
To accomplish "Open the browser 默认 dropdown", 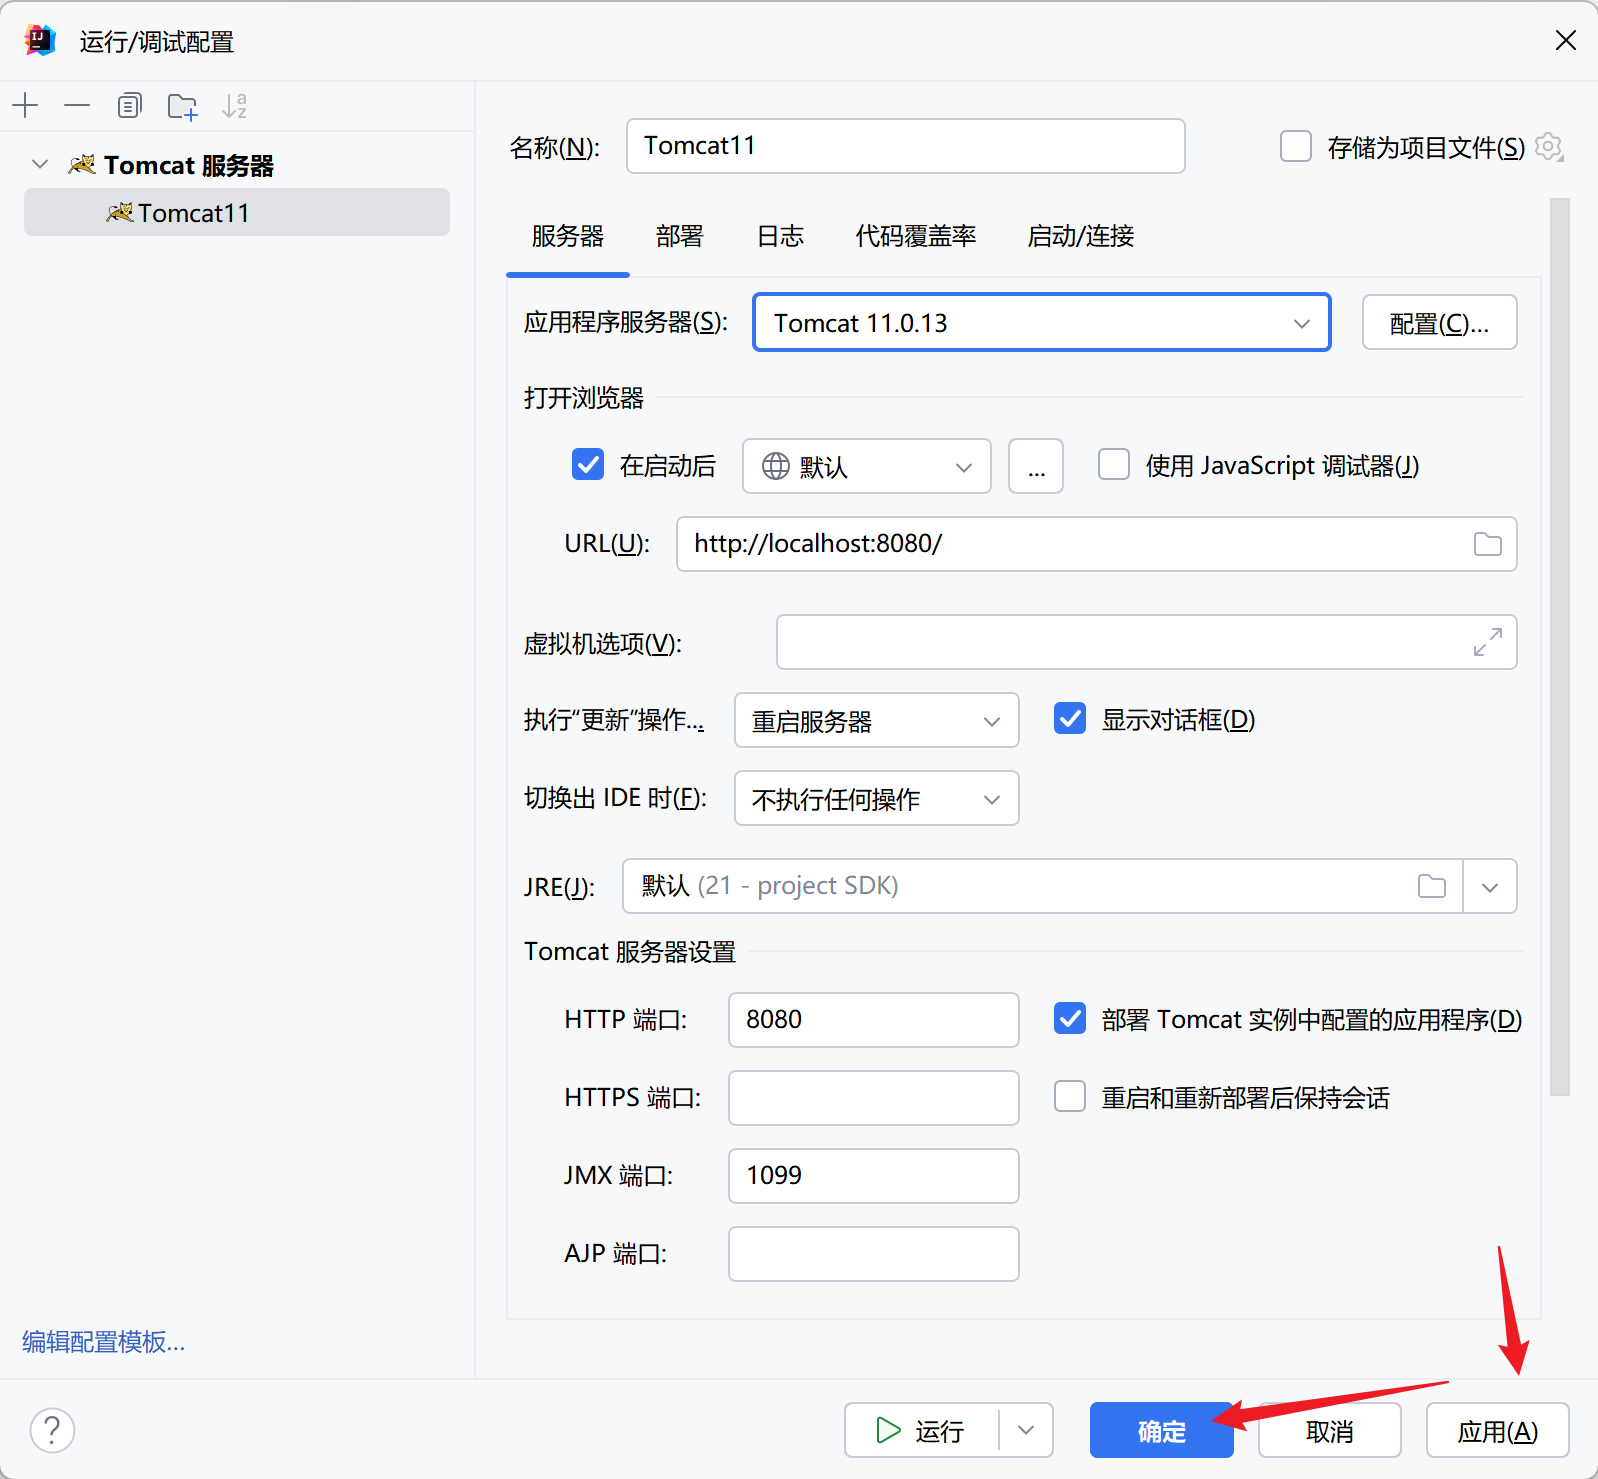I will point(866,466).
